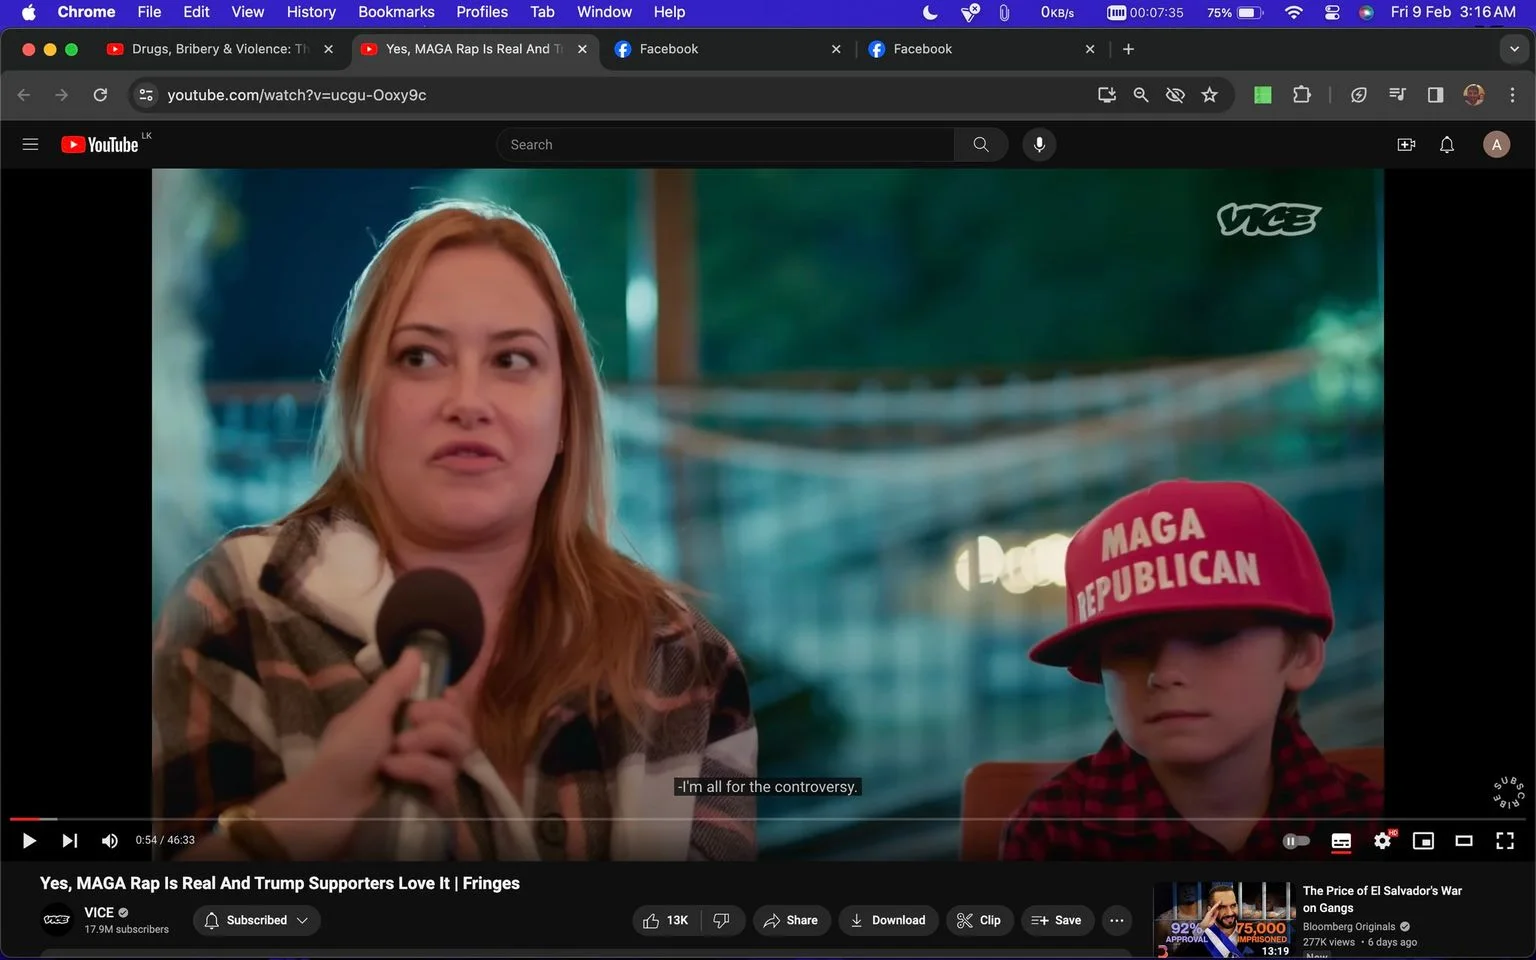Go back in browser history
Image resolution: width=1536 pixels, height=960 pixels.
(24, 95)
